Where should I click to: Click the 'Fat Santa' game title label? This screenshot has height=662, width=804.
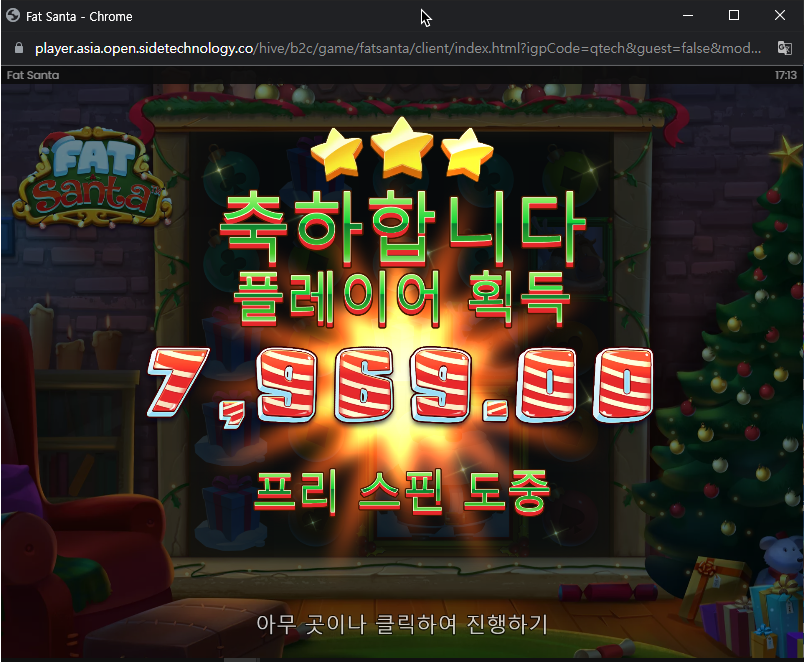click(x=33, y=75)
